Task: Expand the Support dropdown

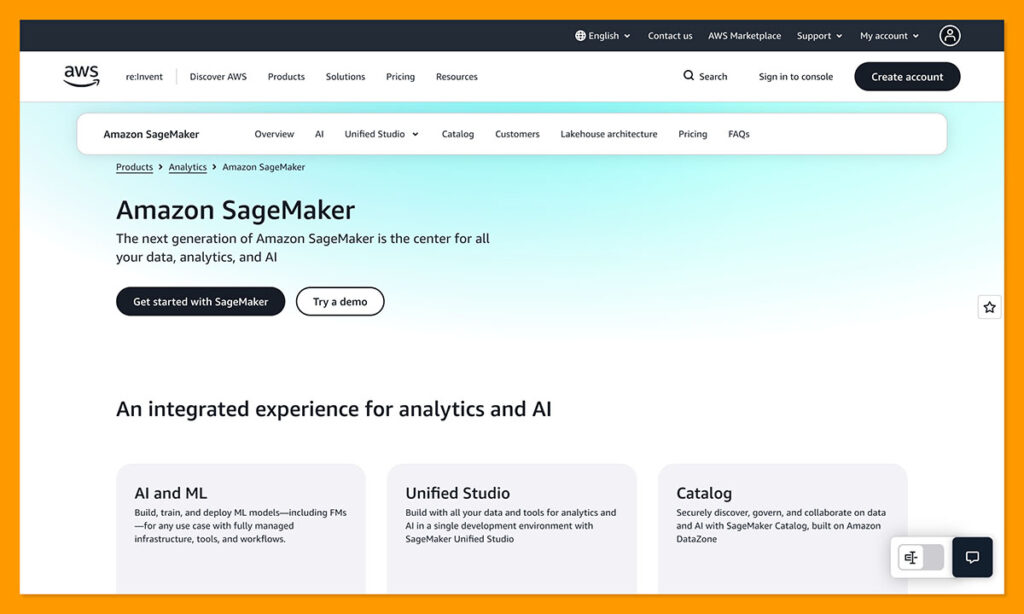Action: pos(820,36)
